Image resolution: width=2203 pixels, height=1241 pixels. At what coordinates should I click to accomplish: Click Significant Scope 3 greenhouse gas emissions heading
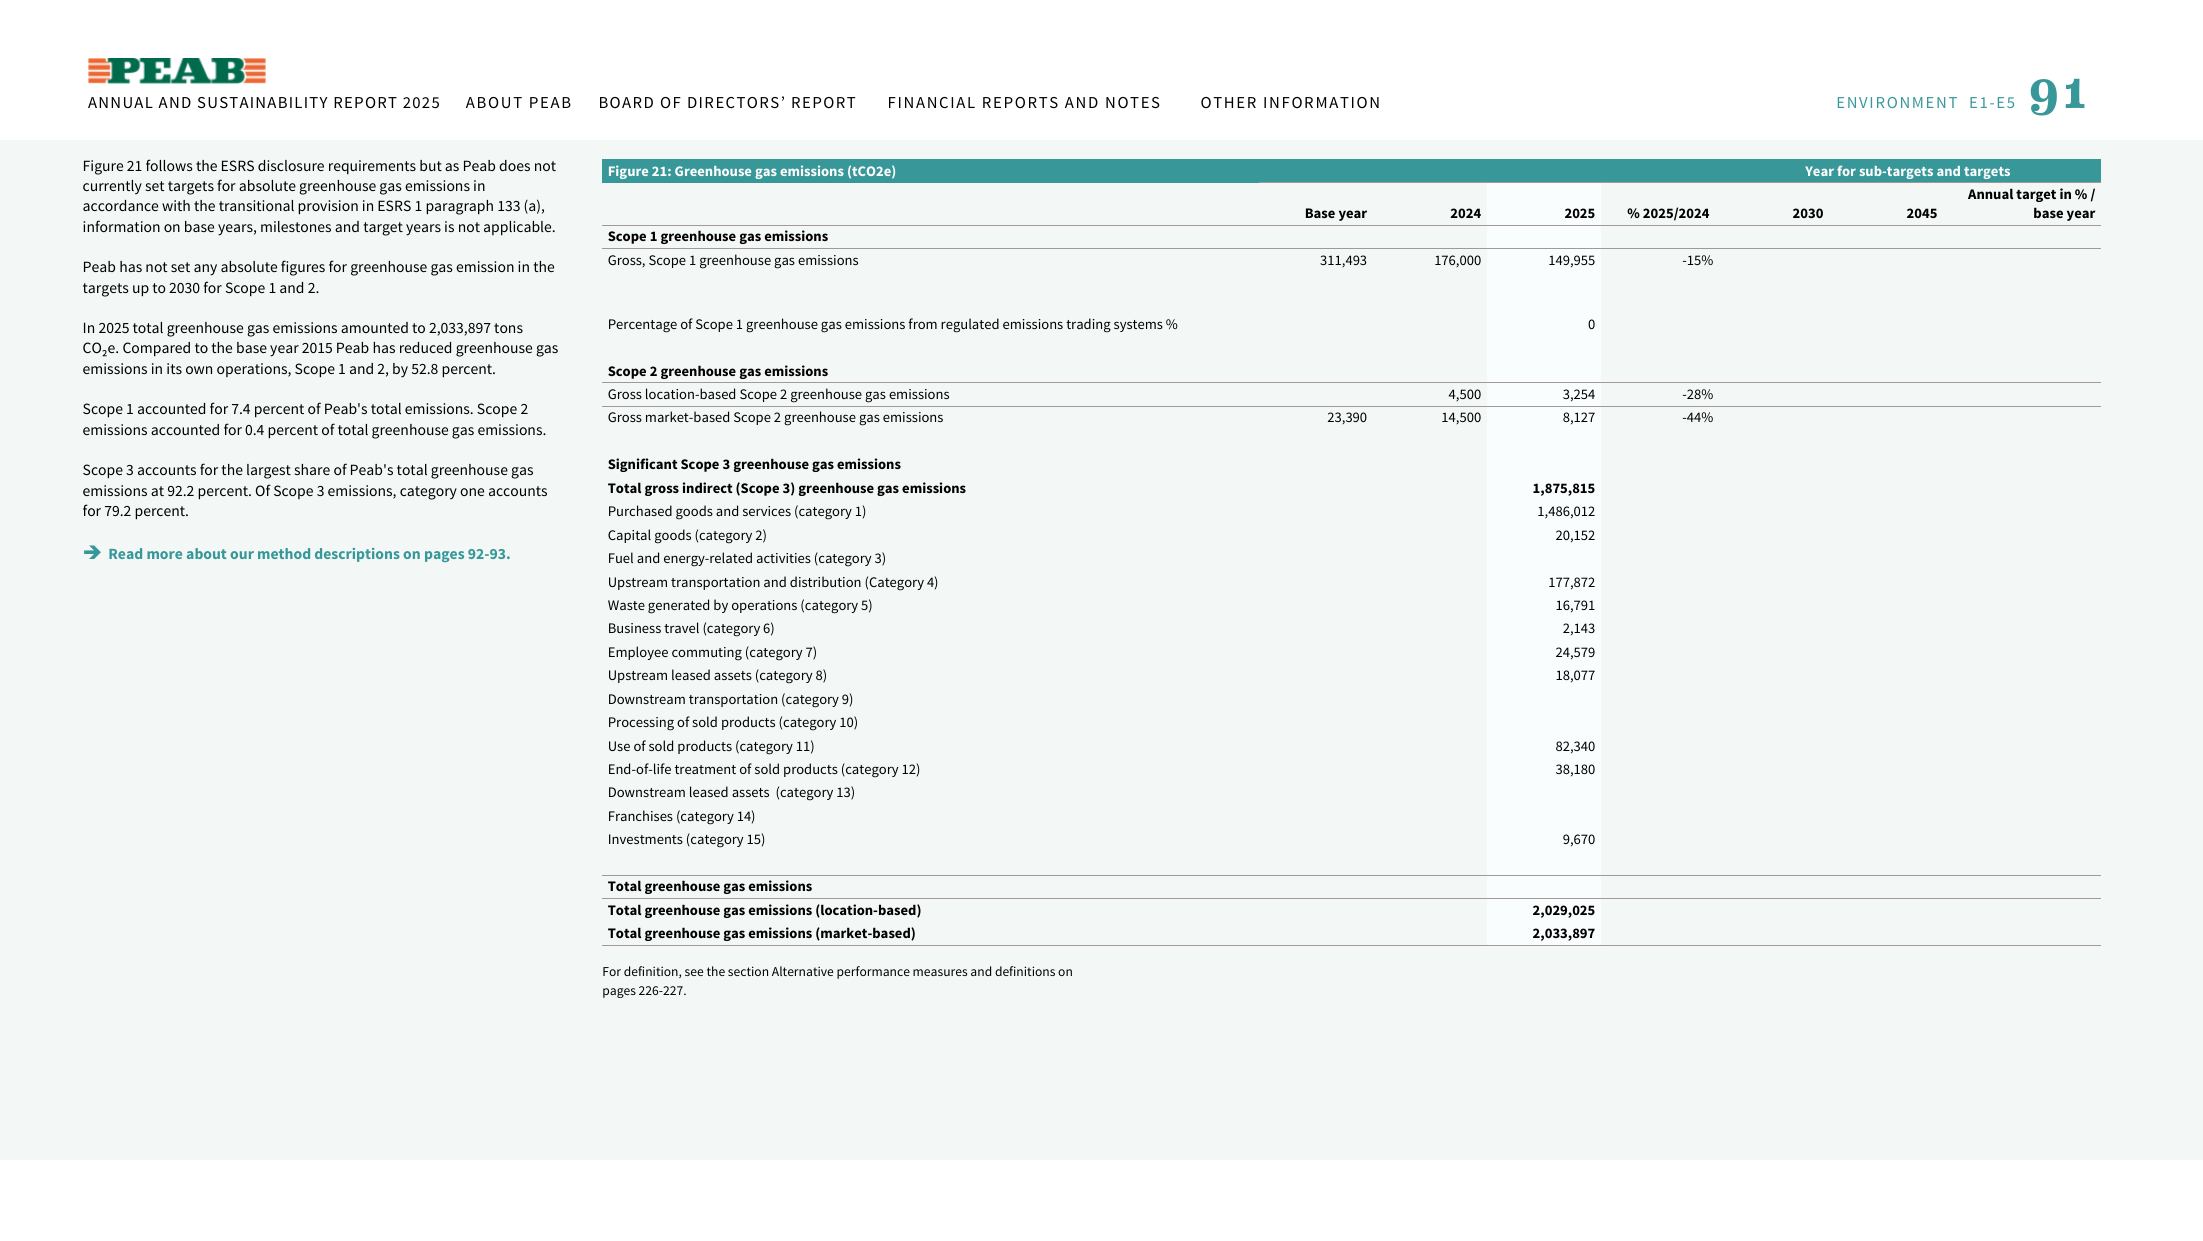754,464
